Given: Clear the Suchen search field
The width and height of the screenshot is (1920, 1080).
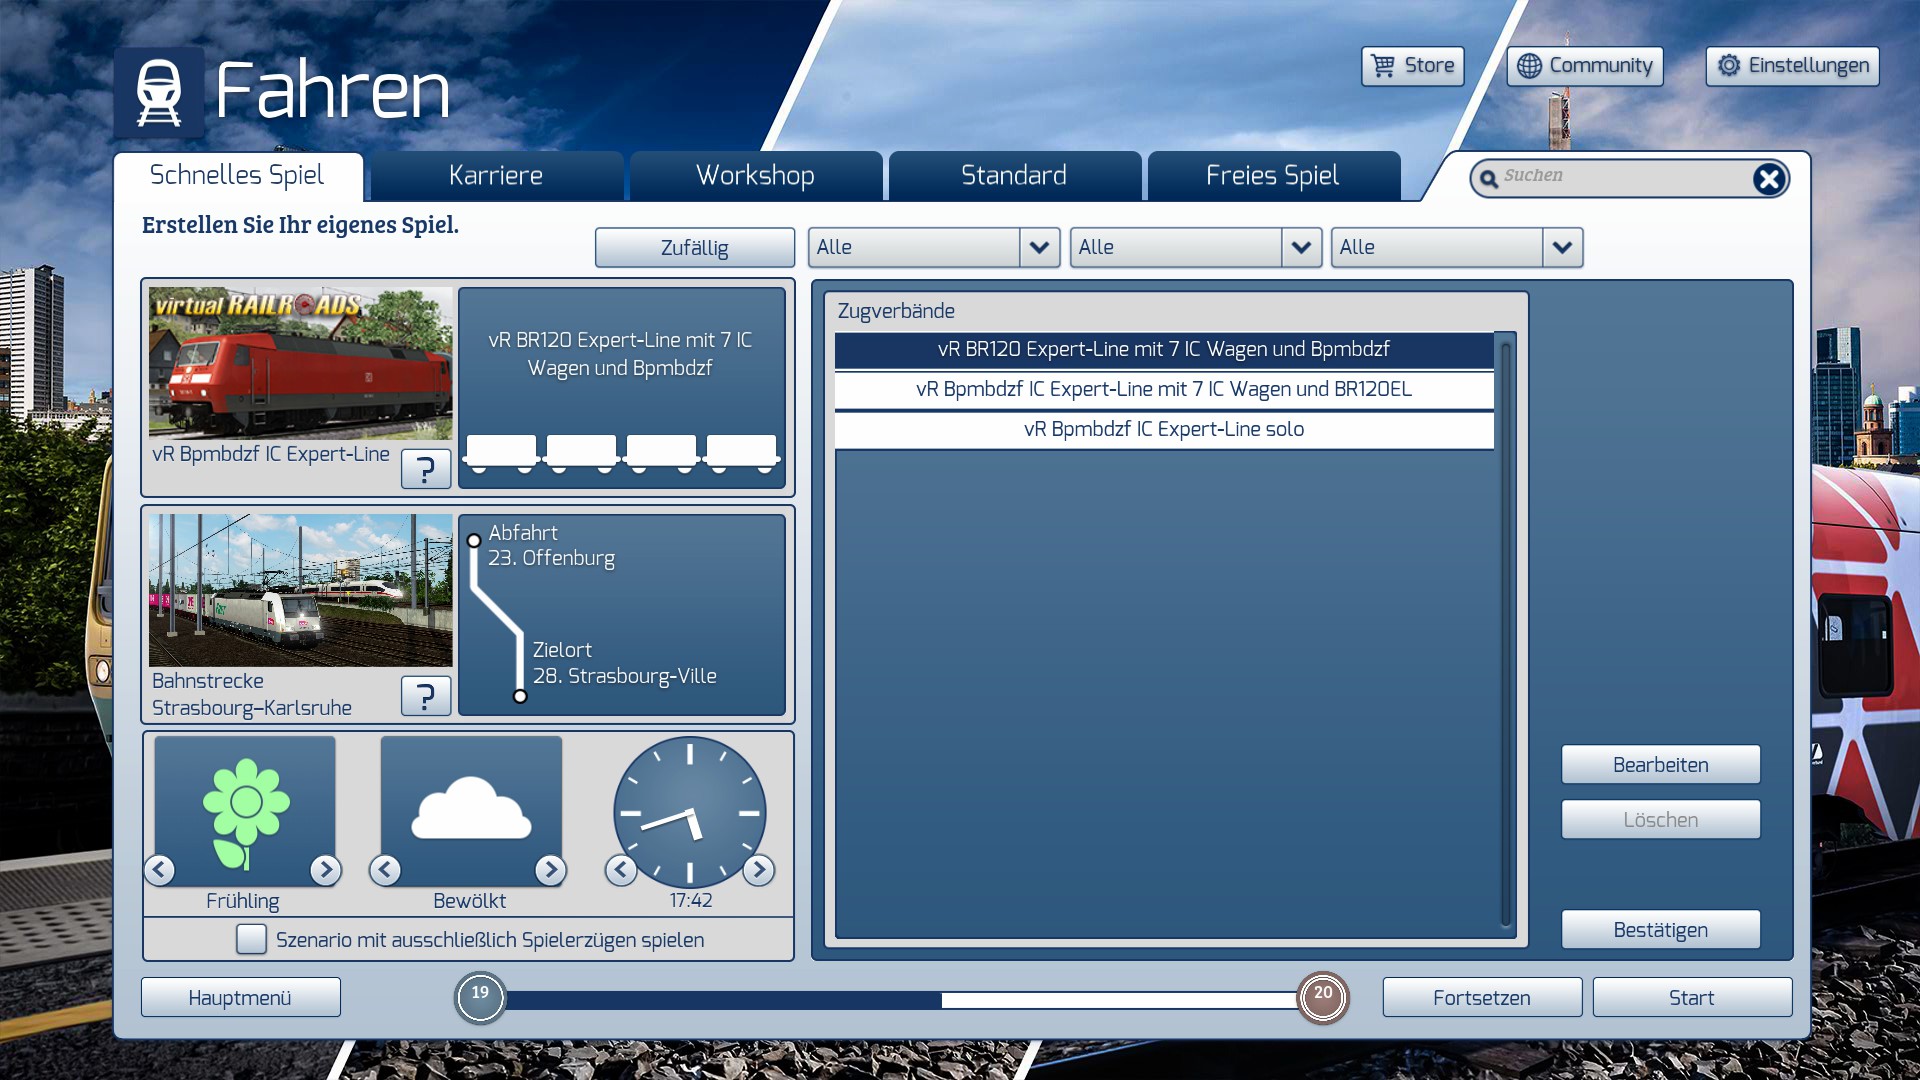Looking at the screenshot, I should coord(1768,179).
